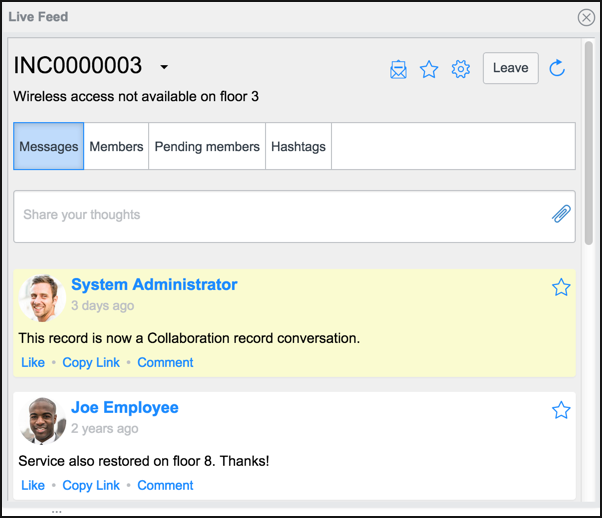Click the "3 days ago" timestamp
The image size is (602, 518).
pyautogui.click(x=103, y=306)
